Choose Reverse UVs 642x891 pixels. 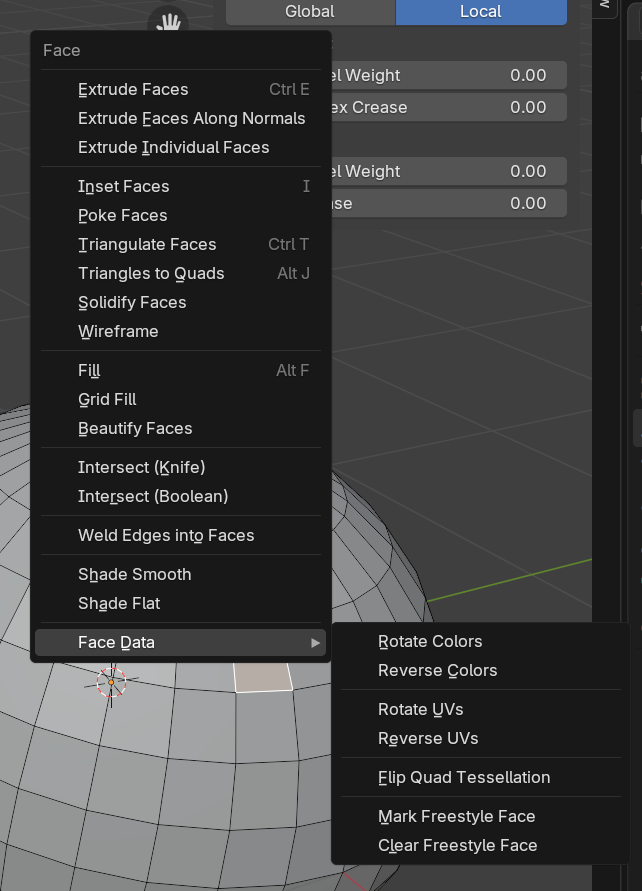(x=481, y=739)
